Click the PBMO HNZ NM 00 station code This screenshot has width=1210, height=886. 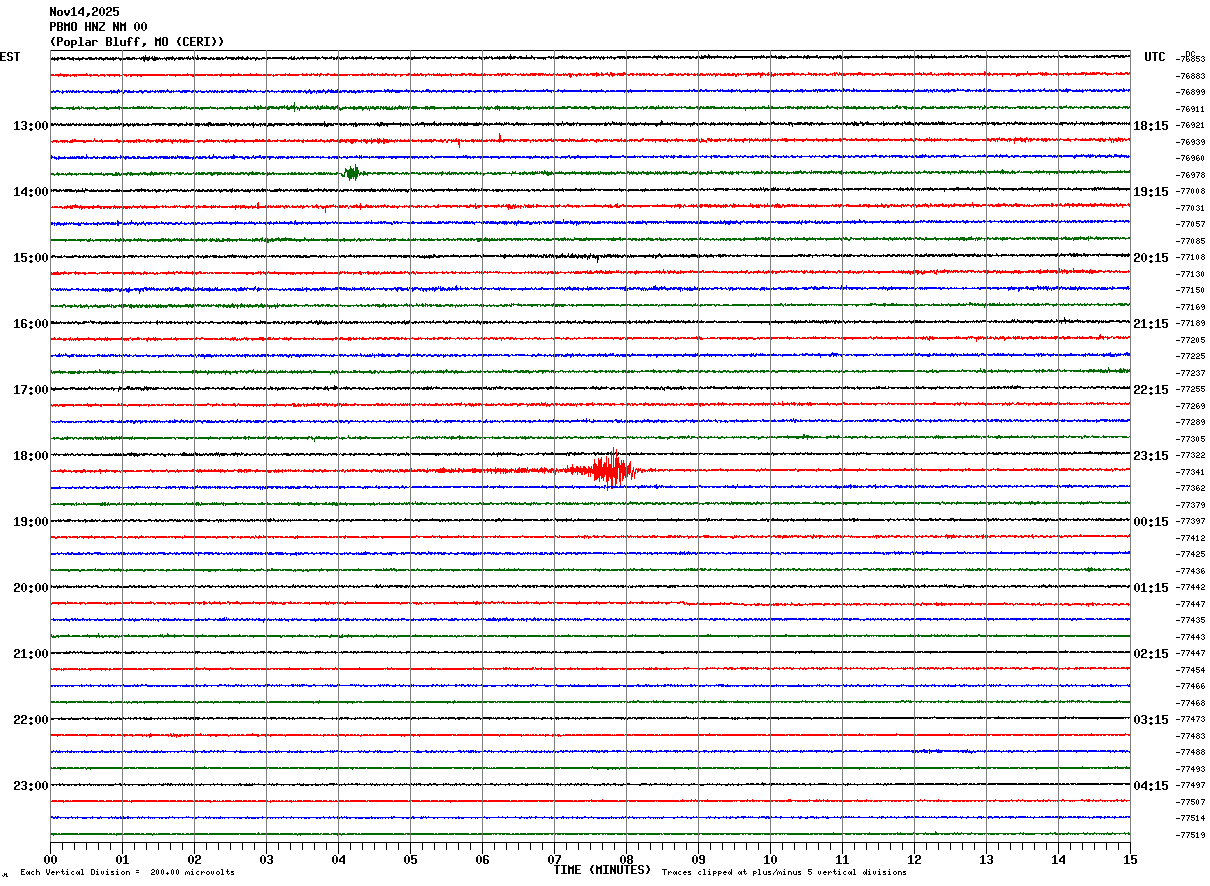click(x=98, y=27)
